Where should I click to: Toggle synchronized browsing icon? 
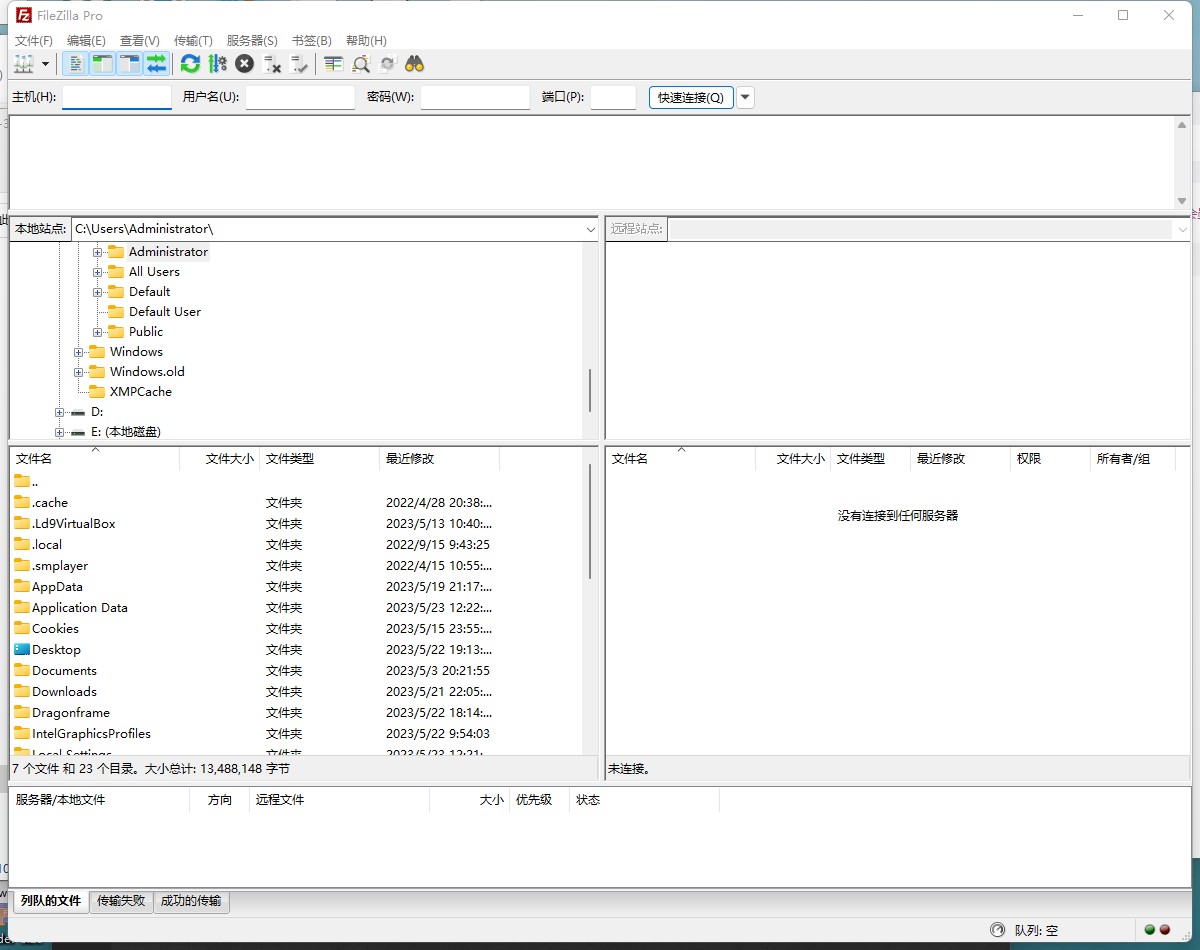(x=388, y=64)
